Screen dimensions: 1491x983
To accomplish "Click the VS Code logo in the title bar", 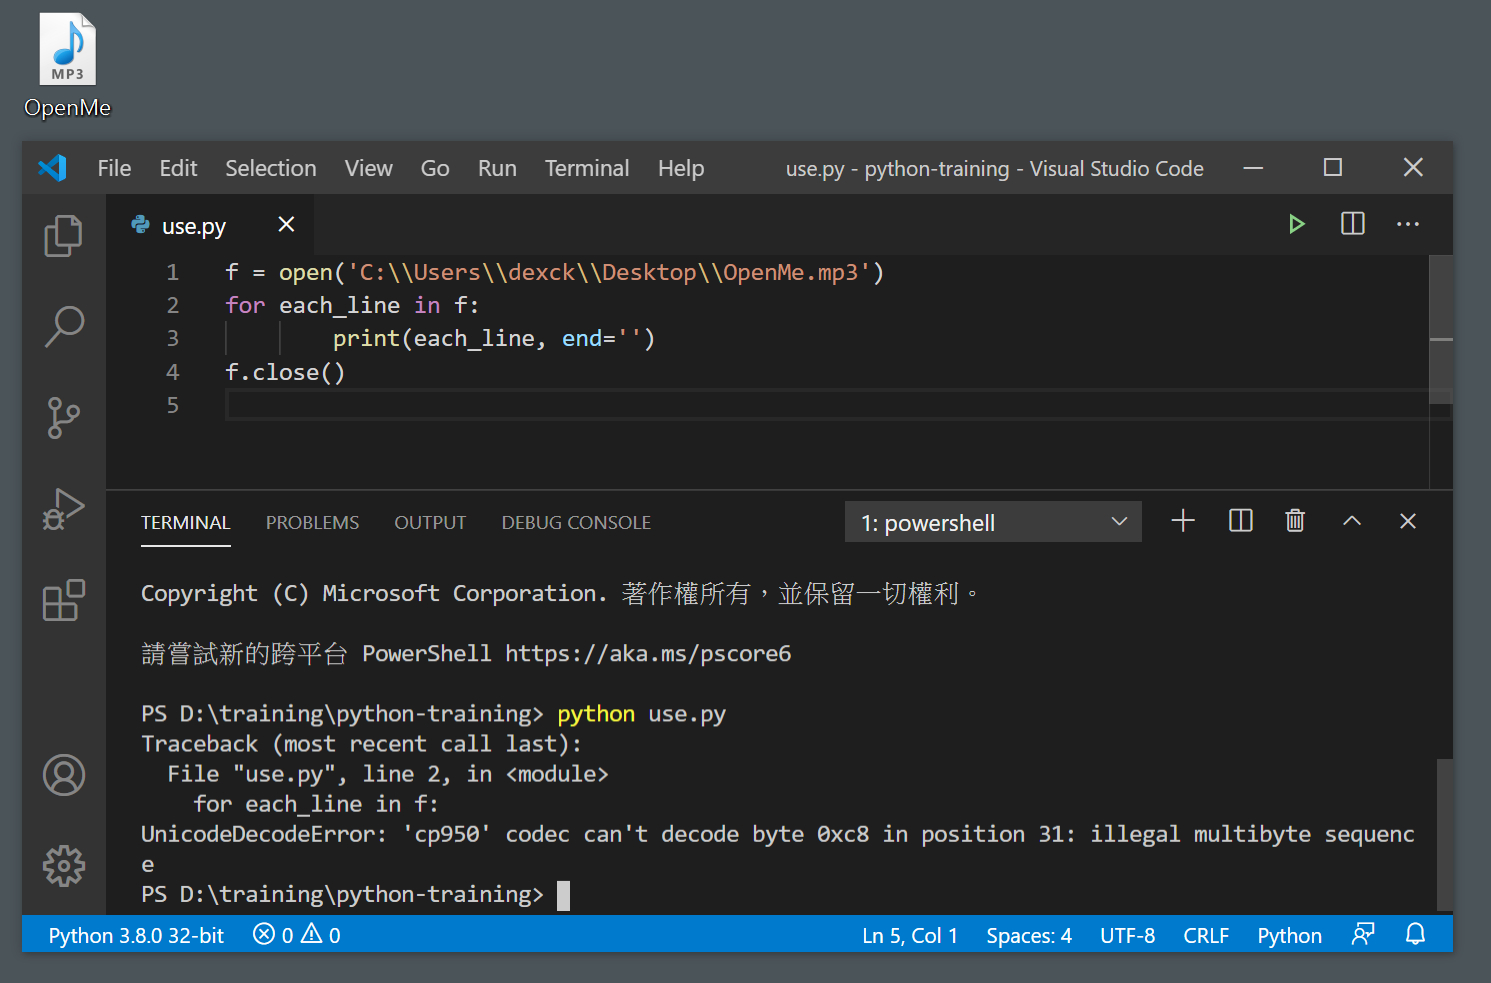I will (x=52, y=167).
